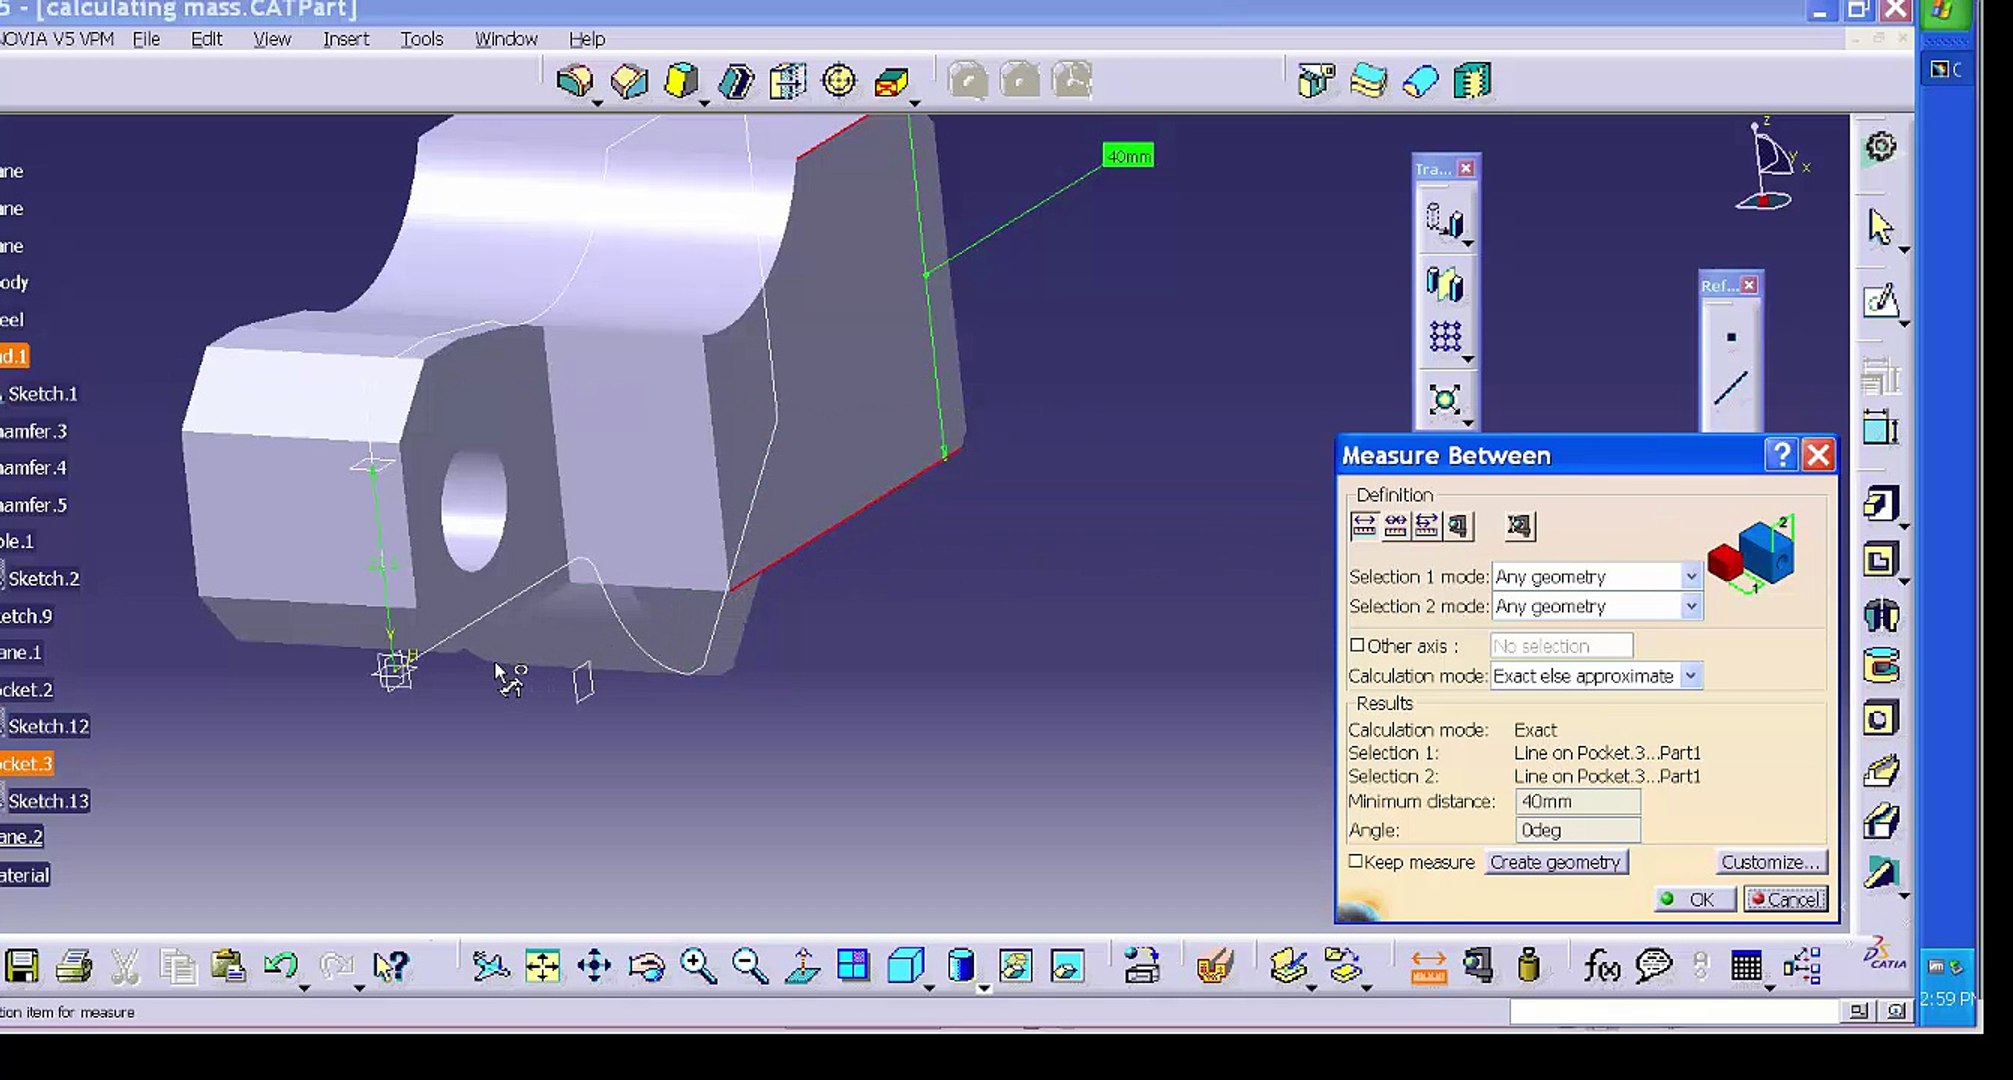
Task: Expand the Calculation mode dropdown
Action: point(1690,676)
